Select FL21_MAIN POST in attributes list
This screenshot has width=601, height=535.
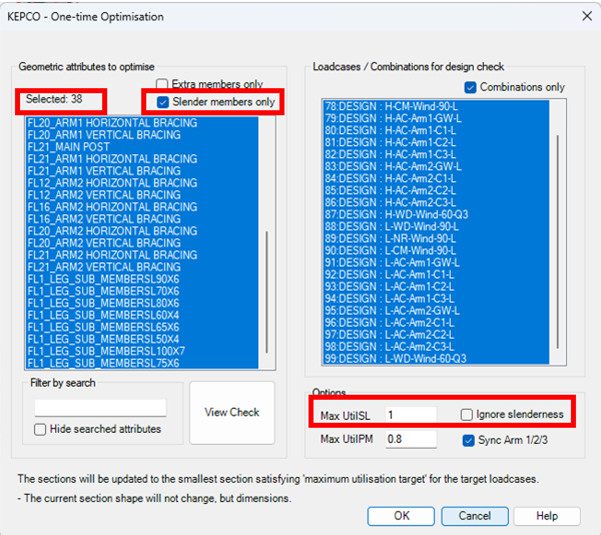point(69,147)
